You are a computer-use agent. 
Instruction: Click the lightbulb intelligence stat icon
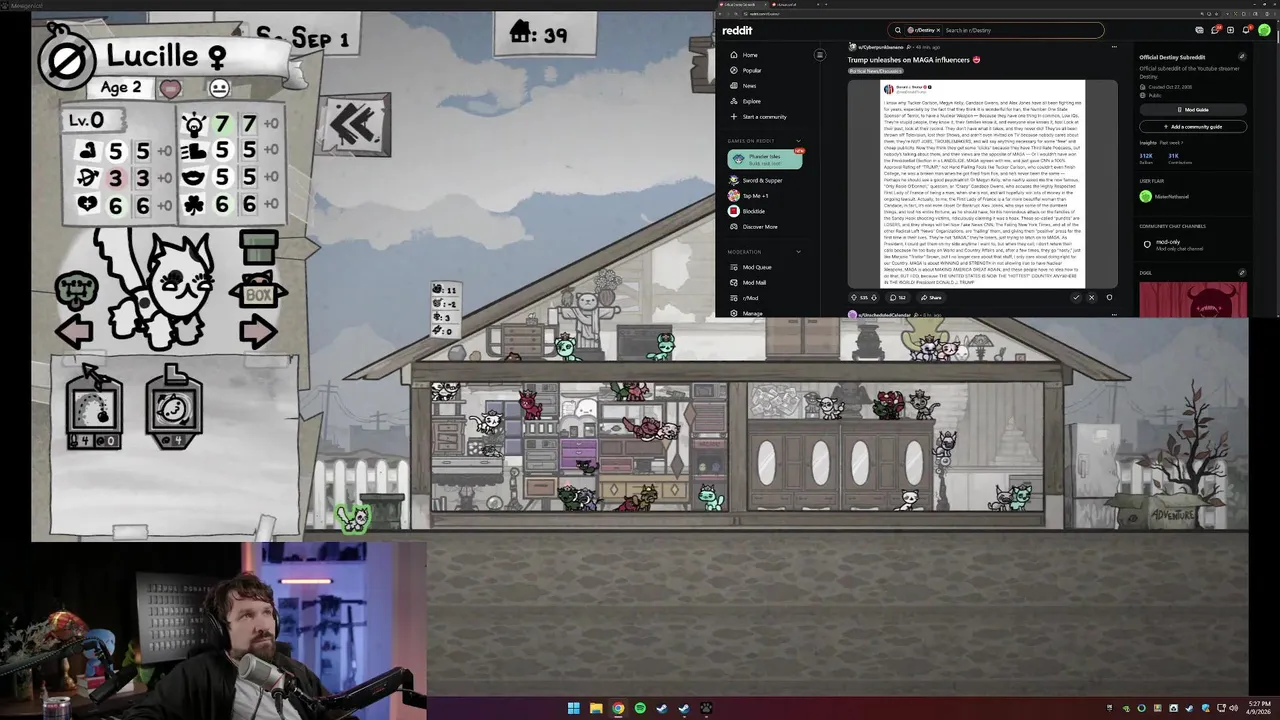click(194, 124)
